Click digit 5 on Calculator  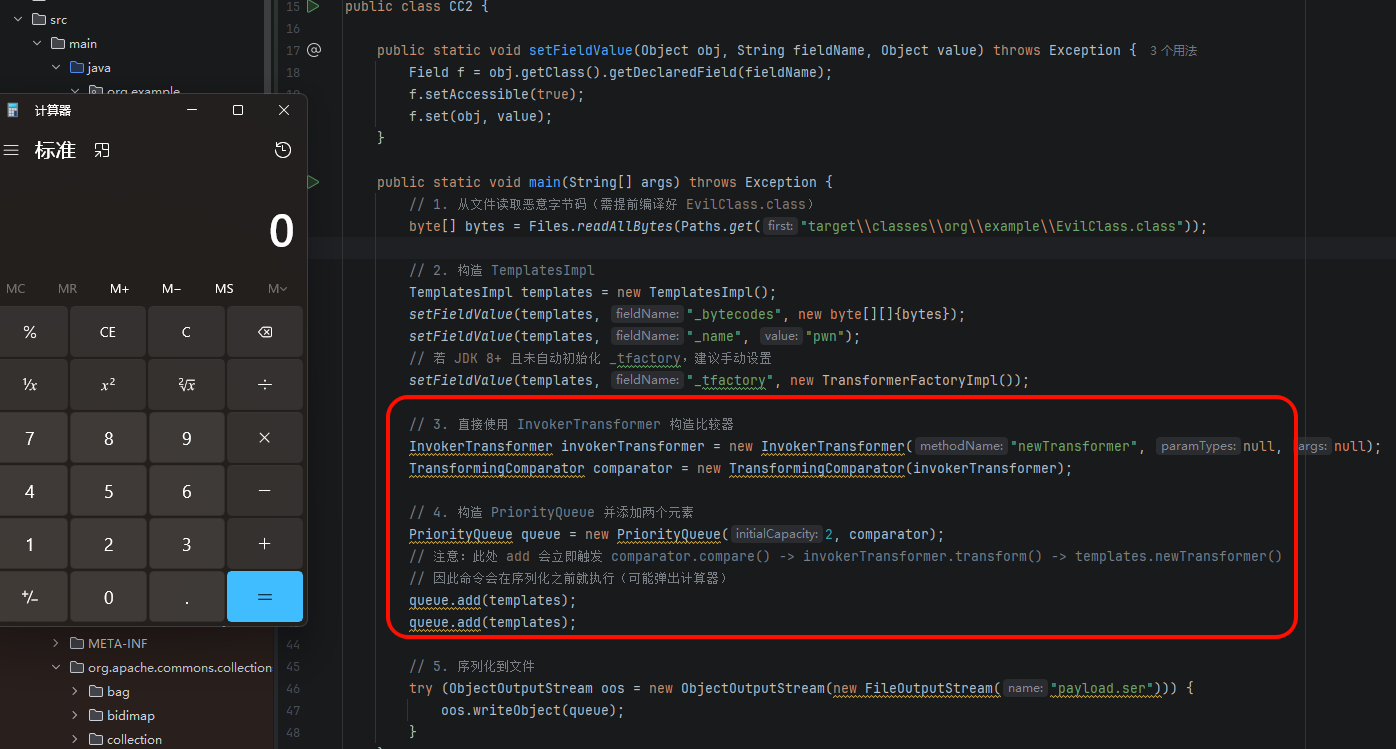click(x=108, y=491)
